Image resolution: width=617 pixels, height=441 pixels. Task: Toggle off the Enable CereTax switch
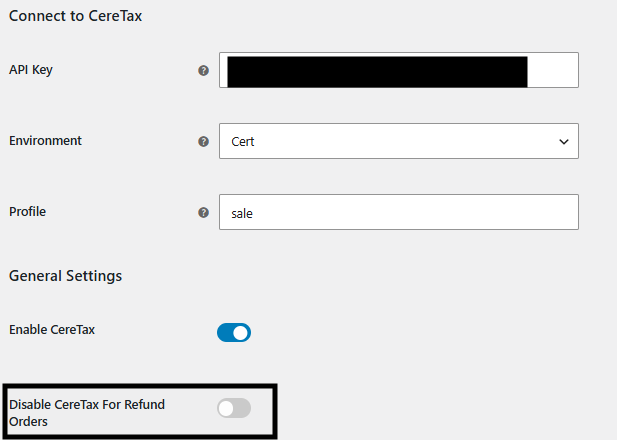click(234, 333)
